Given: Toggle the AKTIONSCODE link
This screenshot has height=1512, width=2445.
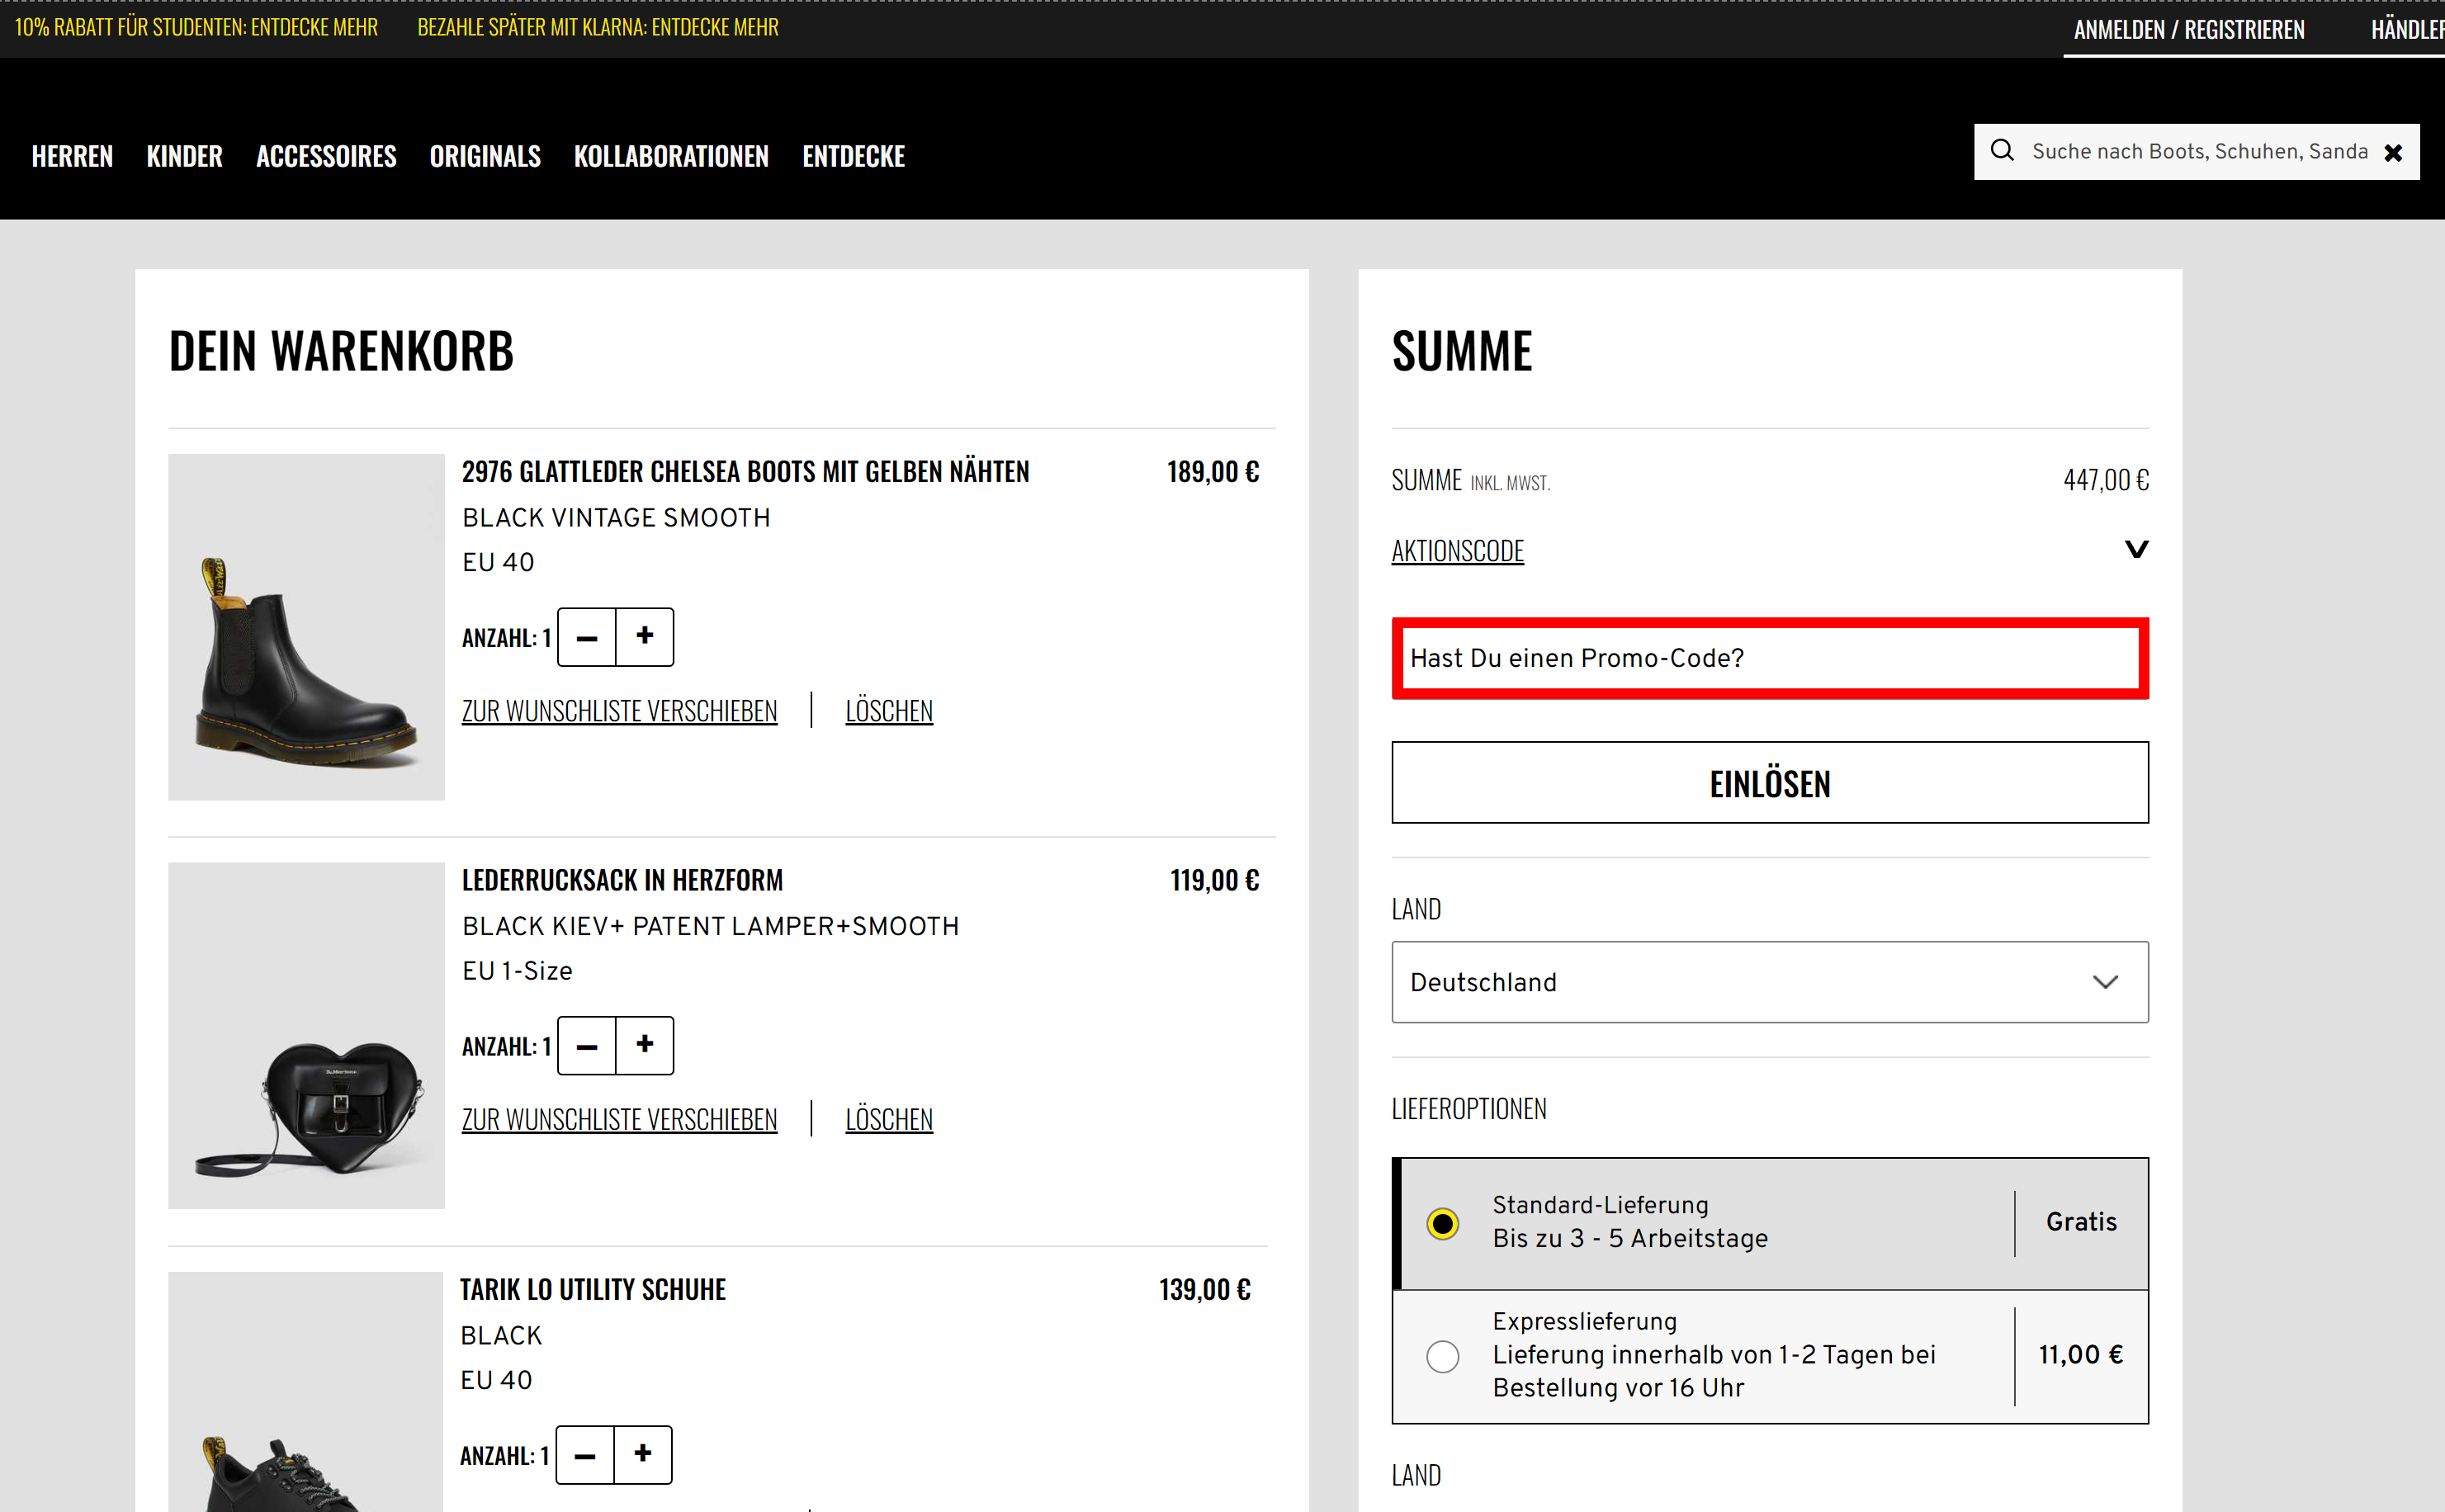Looking at the screenshot, I should click(x=1457, y=551).
